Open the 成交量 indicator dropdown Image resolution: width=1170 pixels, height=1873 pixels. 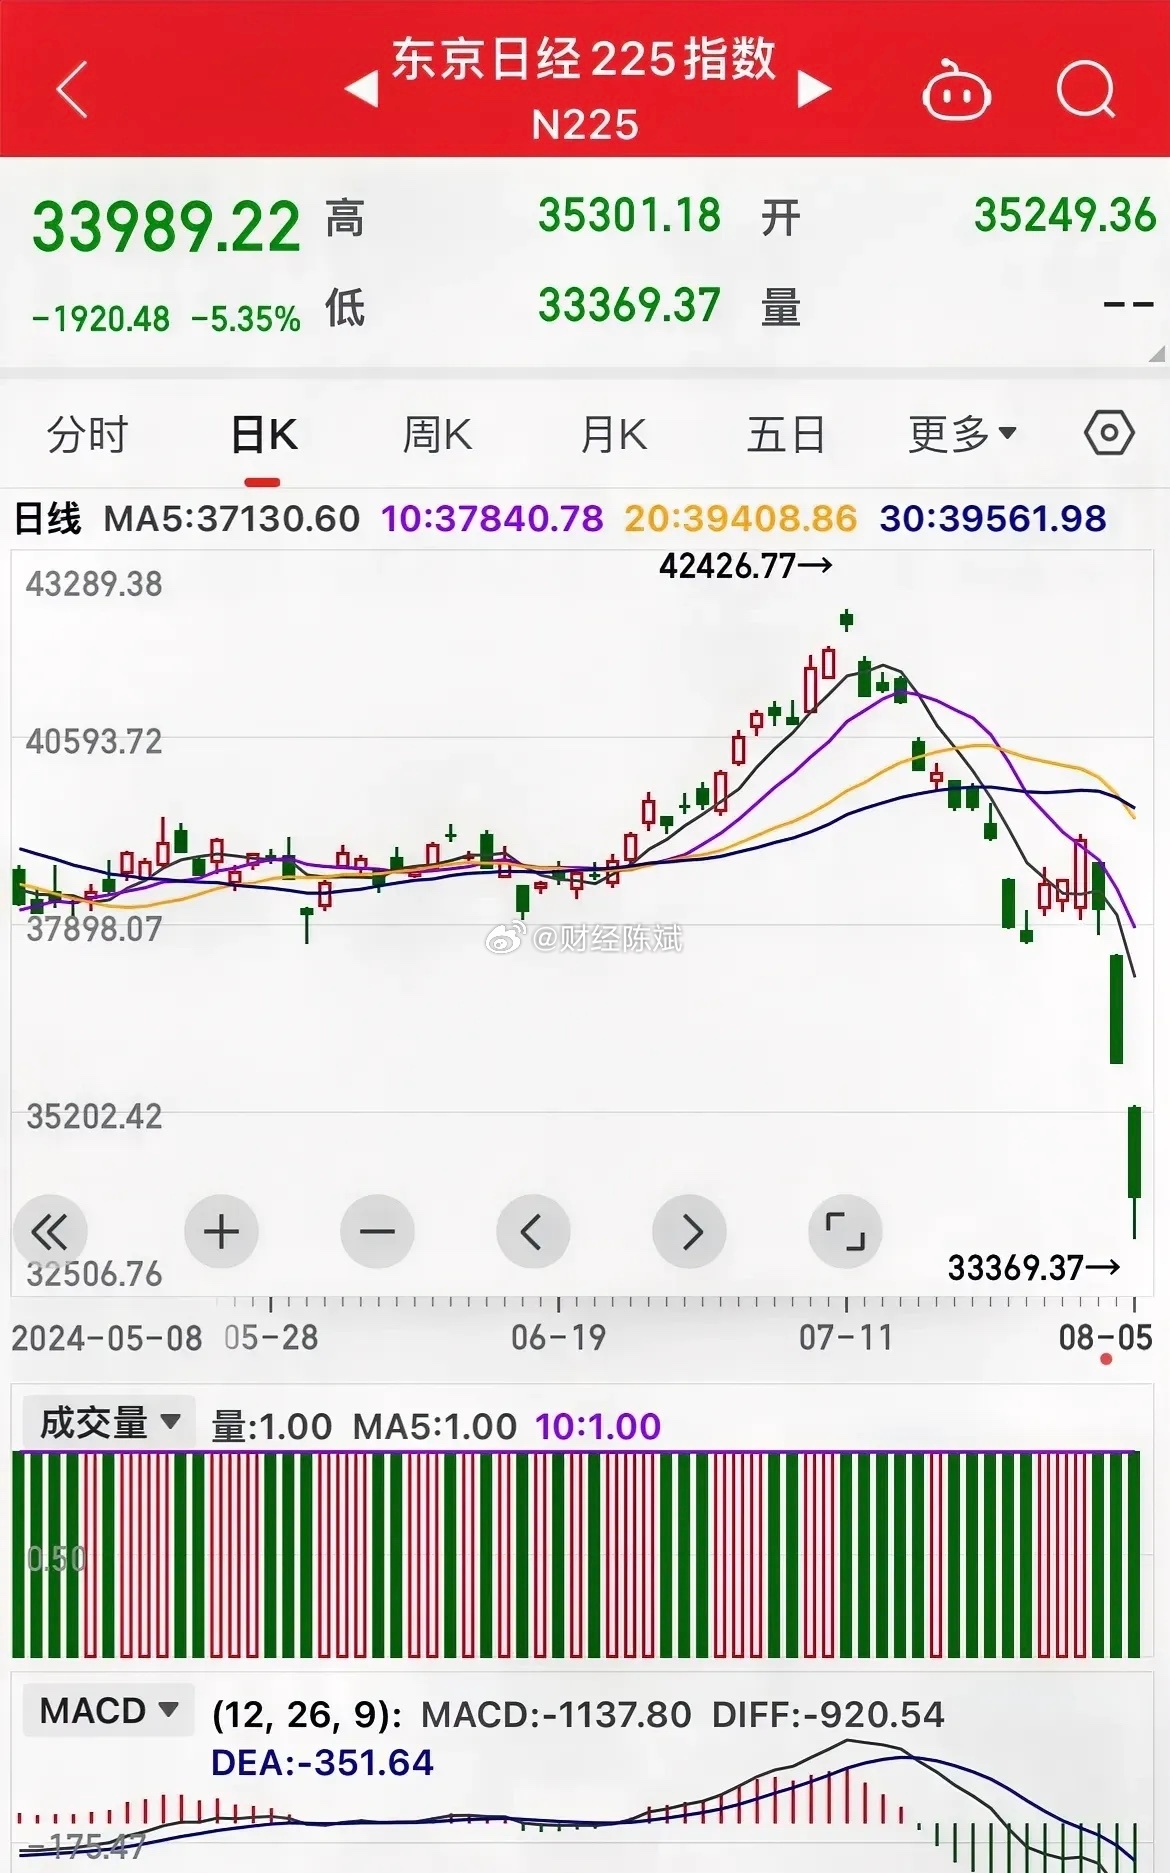[110, 1422]
